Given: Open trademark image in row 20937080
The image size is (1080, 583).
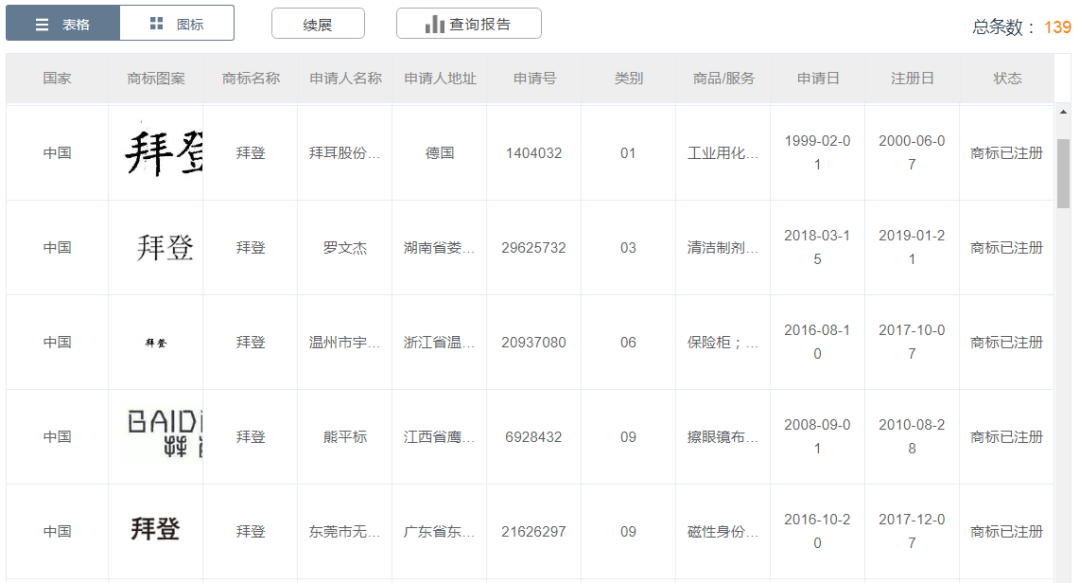Looking at the screenshot, I should [x=156, y=342].
